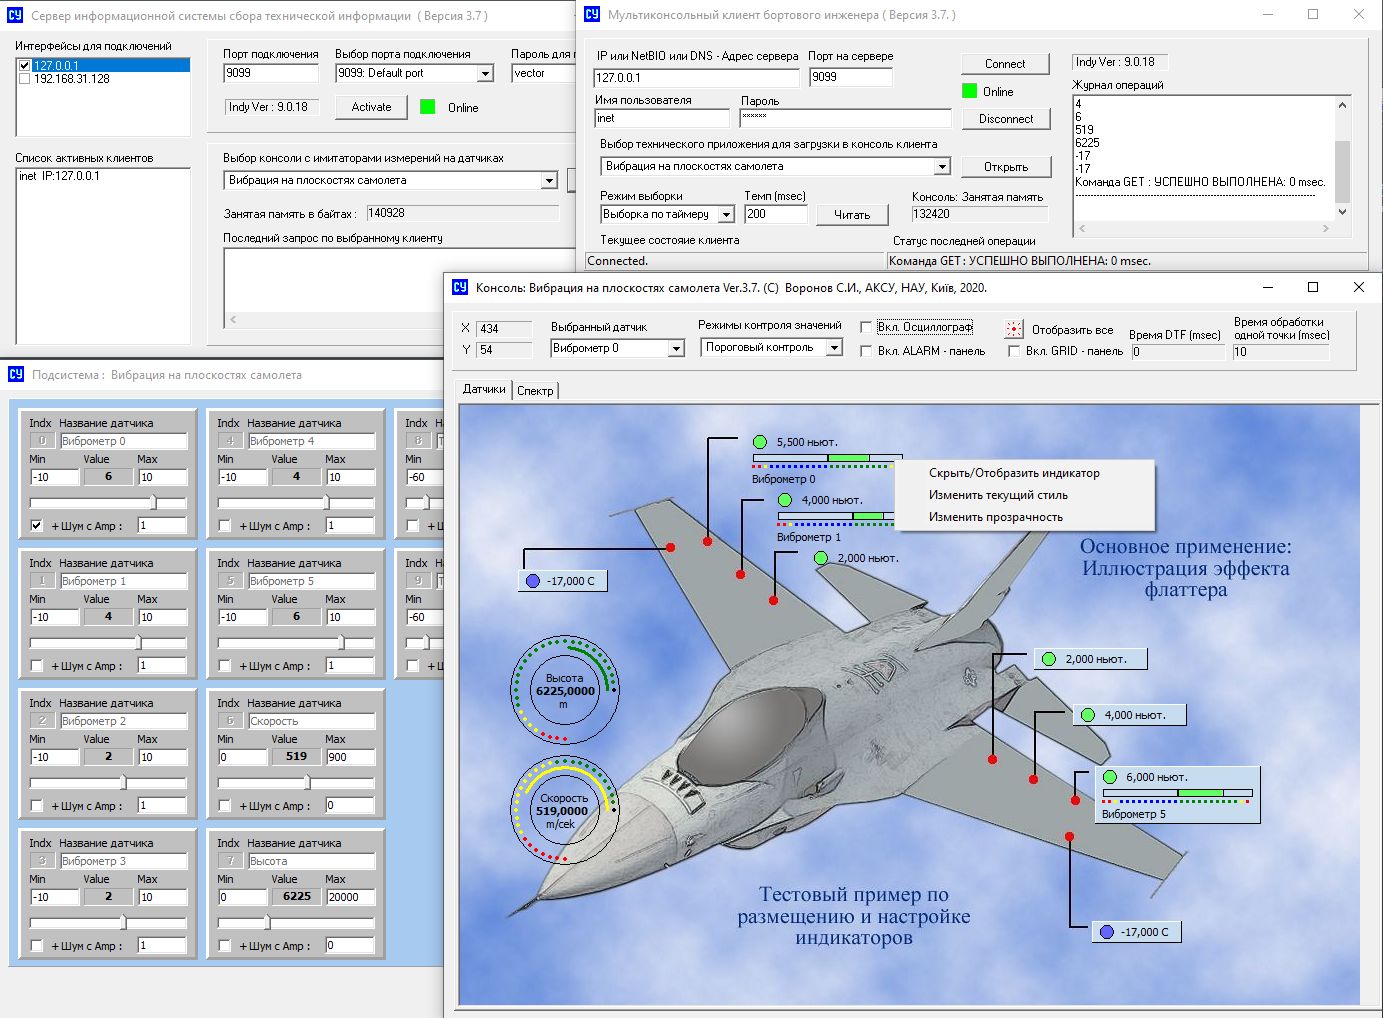Click the Темп (msec) input field
The height and width of the screenshot is (1018, 1383).
click(x=775, y=214)
